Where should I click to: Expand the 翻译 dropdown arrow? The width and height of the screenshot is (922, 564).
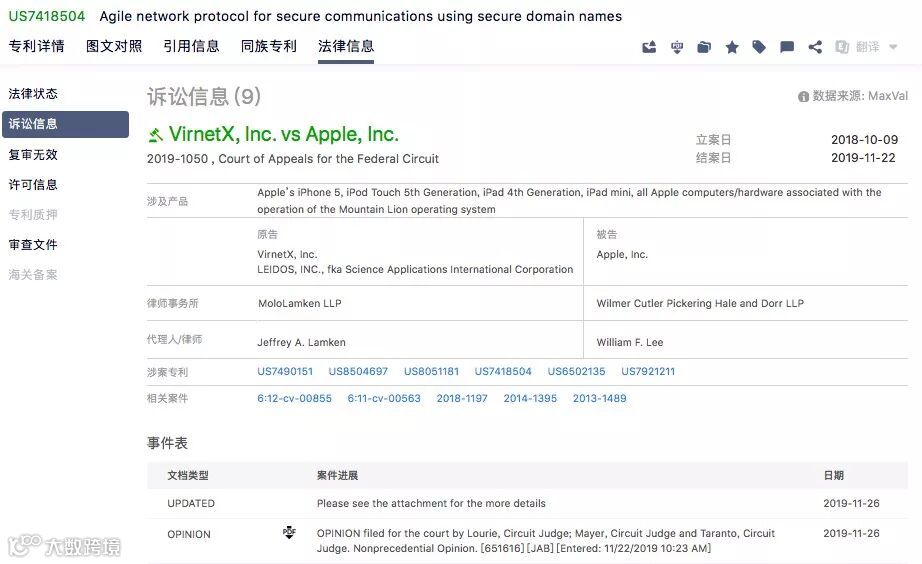[893, 47]
